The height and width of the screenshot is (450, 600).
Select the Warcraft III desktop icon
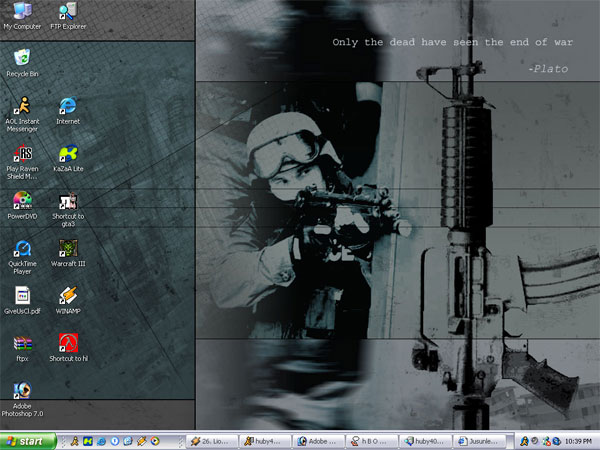[x=68, y=248]
